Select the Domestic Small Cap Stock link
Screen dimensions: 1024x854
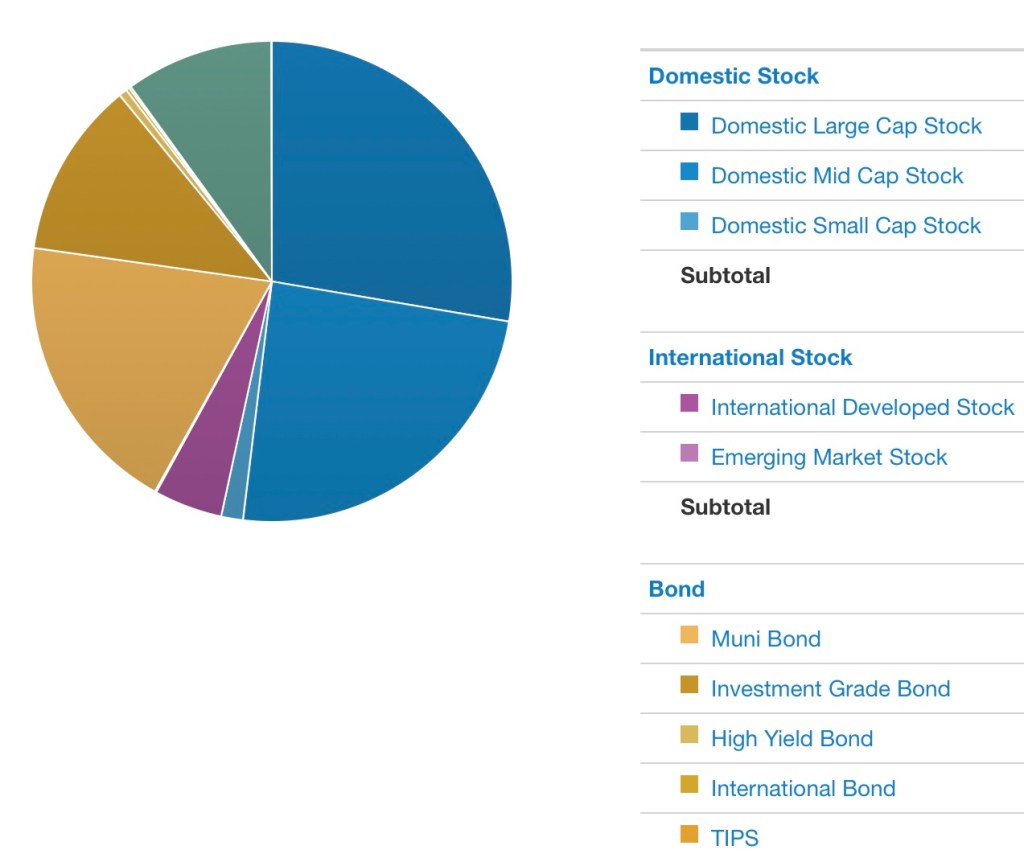[845, 226]
